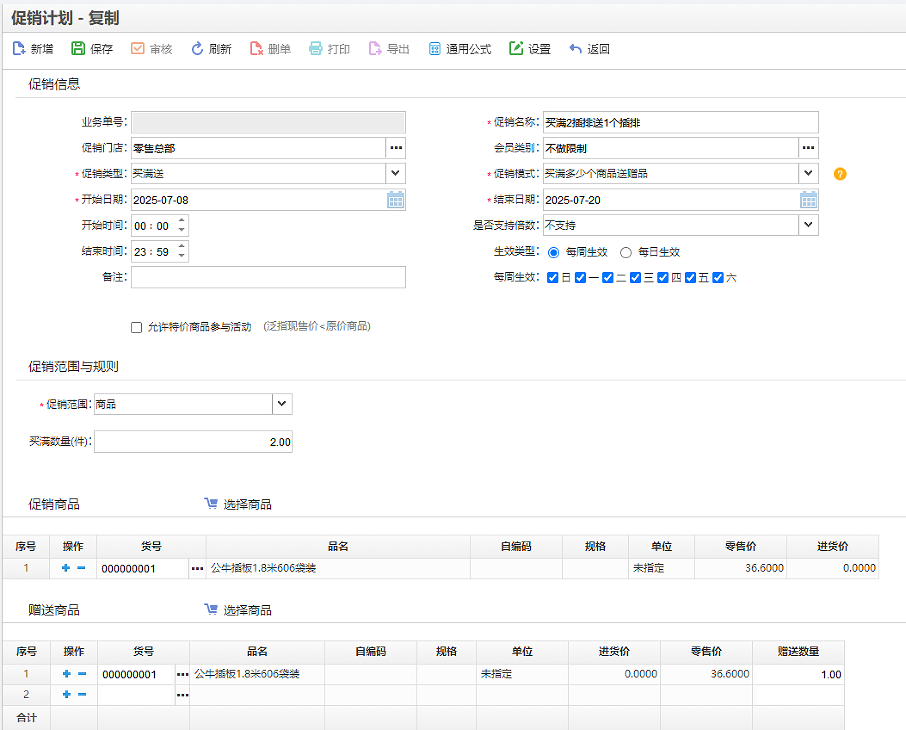Click 货号 cell 000000001 in 促销商品
This screenshot has height=730, width=906.
tap(143, 569)
